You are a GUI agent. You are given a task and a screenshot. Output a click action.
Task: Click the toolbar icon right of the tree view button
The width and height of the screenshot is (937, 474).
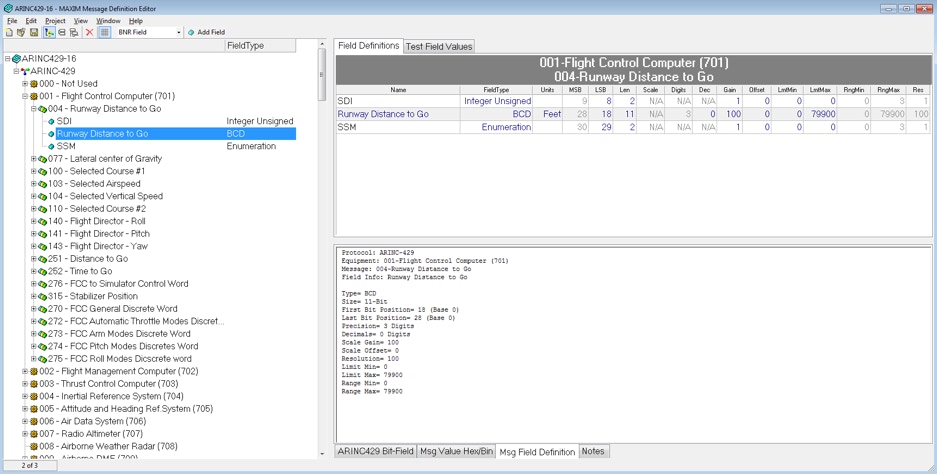tap(62, 32)
